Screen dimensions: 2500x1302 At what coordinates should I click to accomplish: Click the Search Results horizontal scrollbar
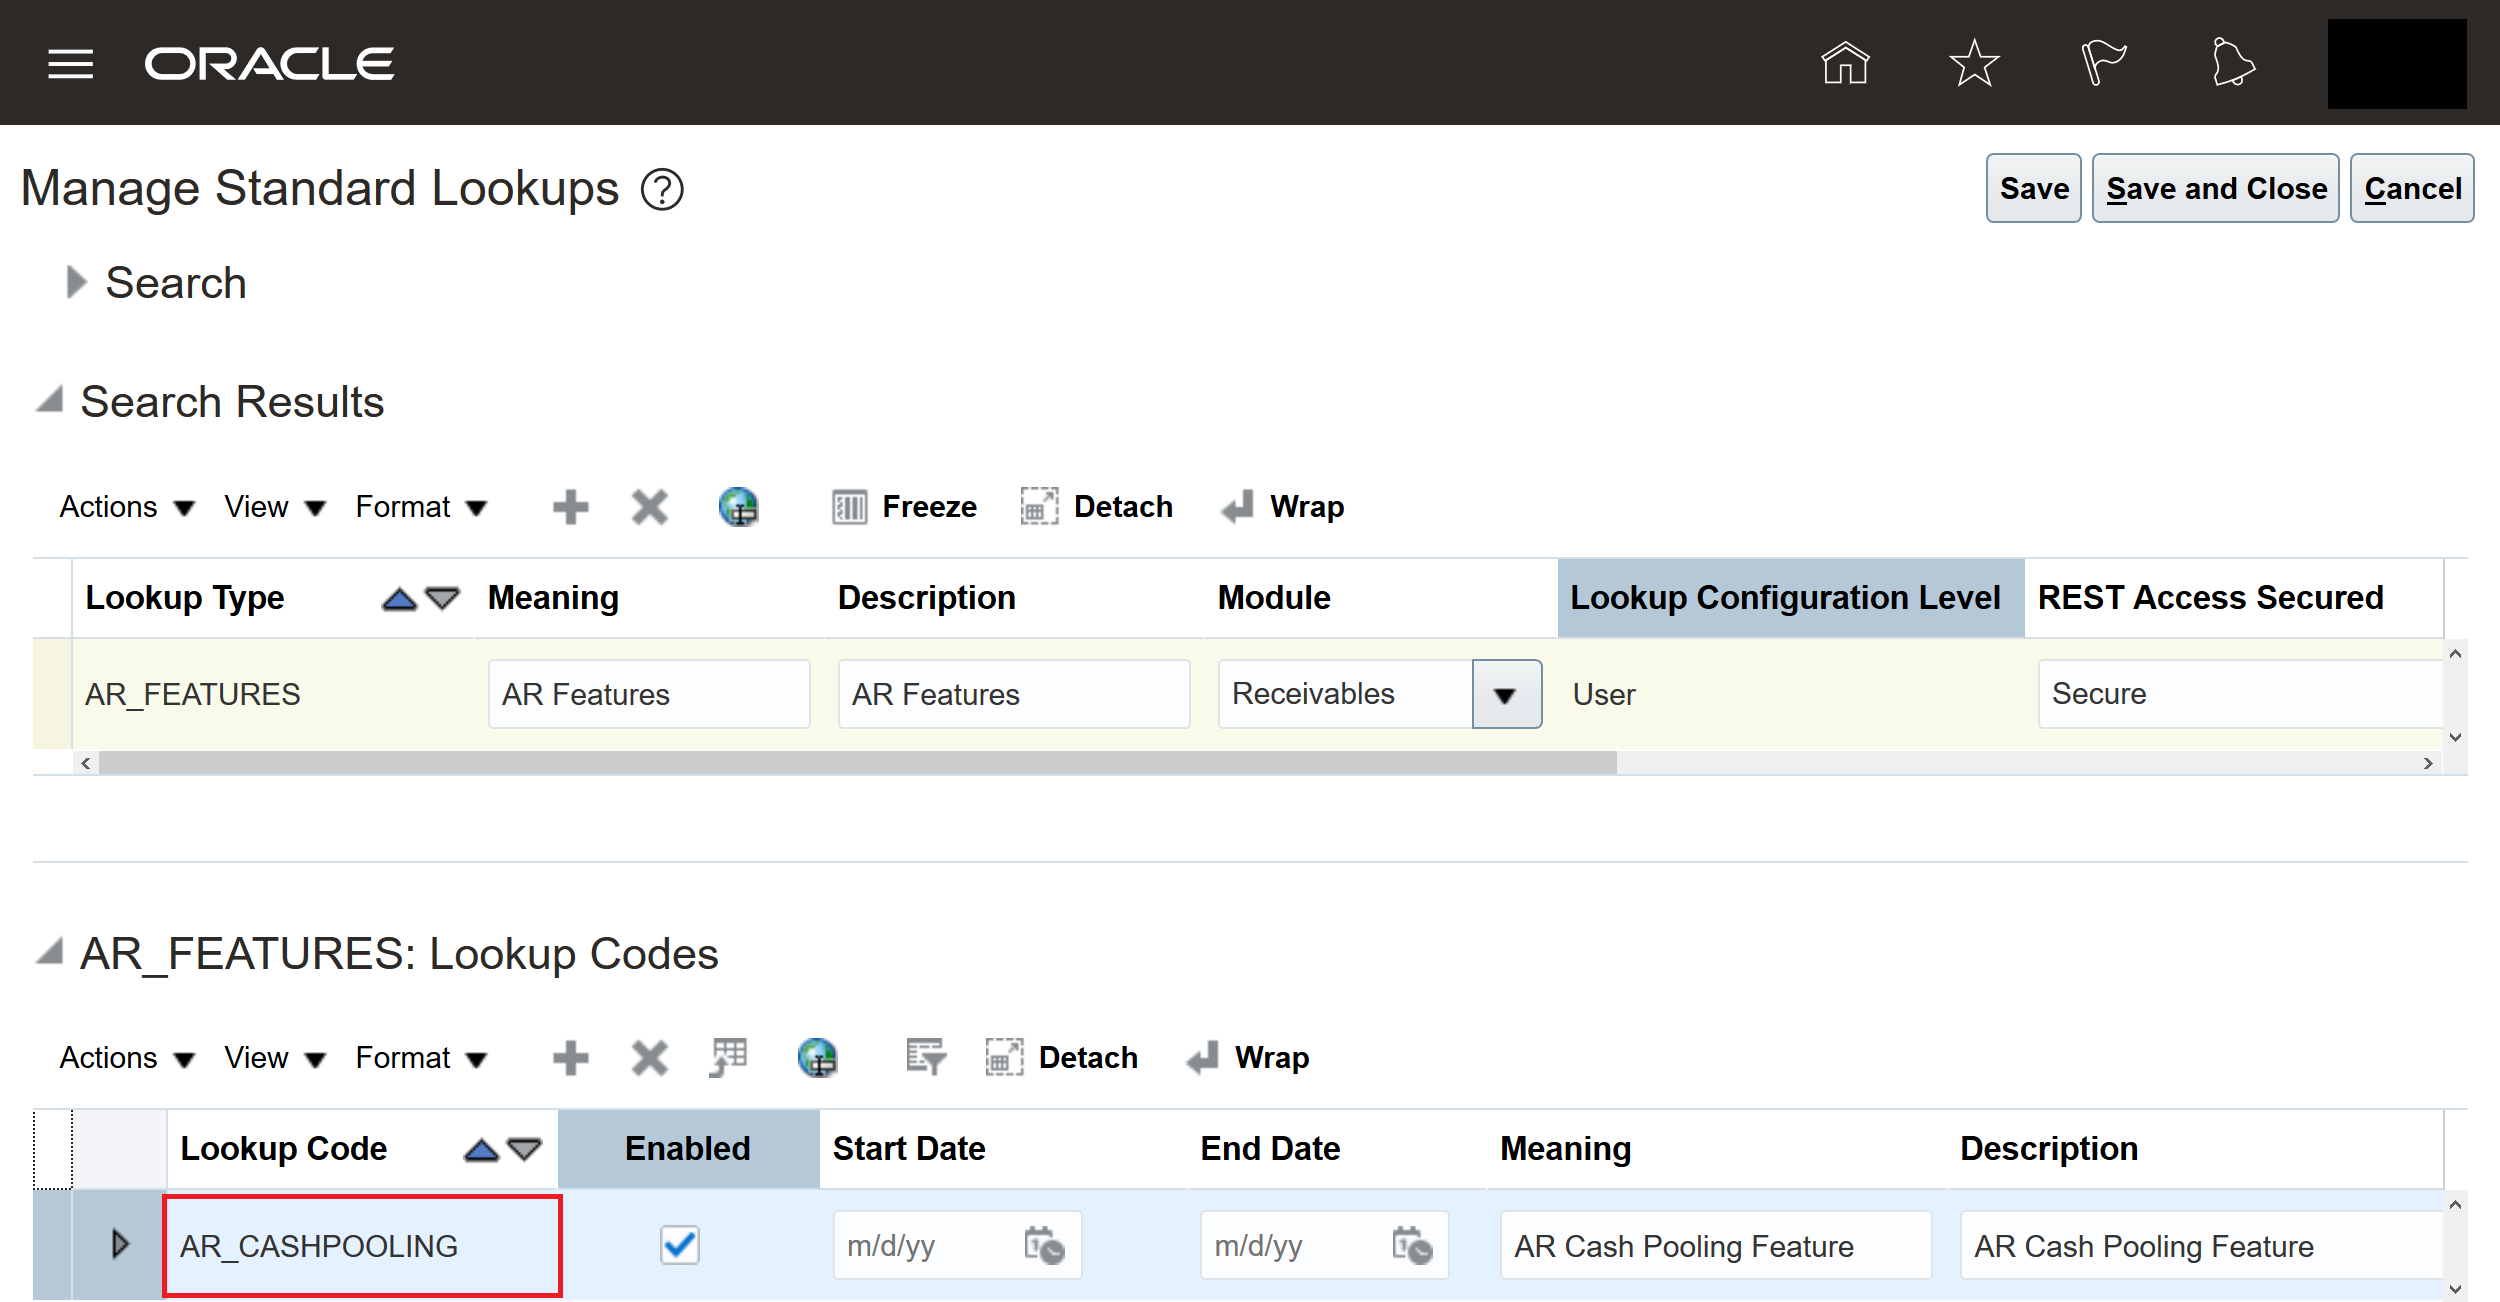[857, 764]
